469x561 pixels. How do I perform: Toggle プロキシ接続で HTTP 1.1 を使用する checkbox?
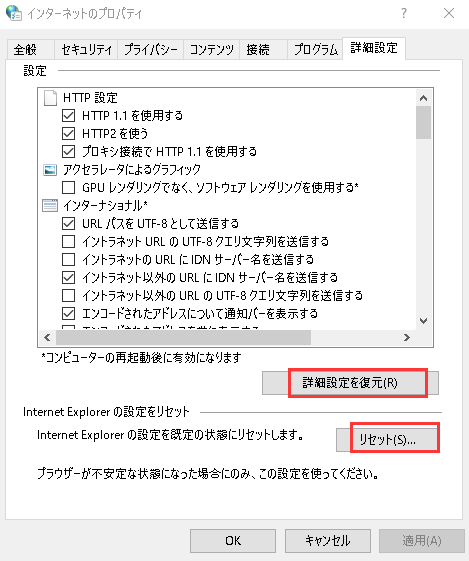[x=68, y=151]
